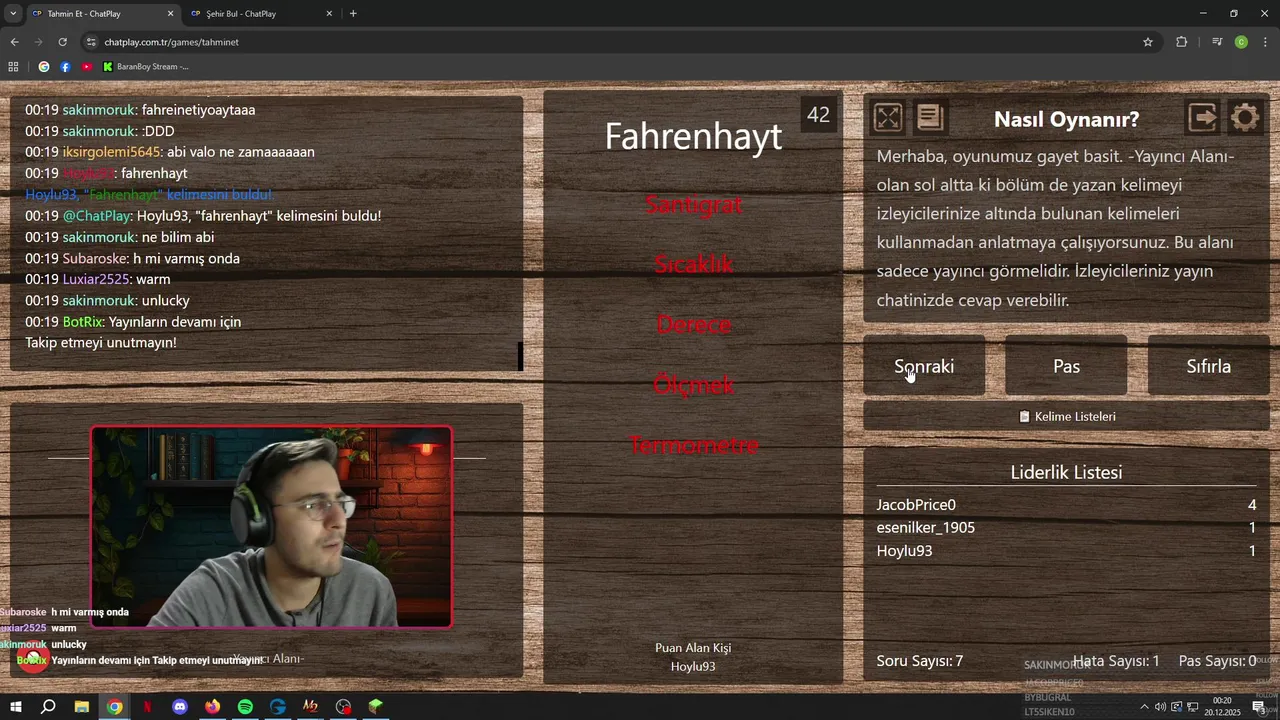Click the taskbar clock showing 00:20

[1222, 707]
